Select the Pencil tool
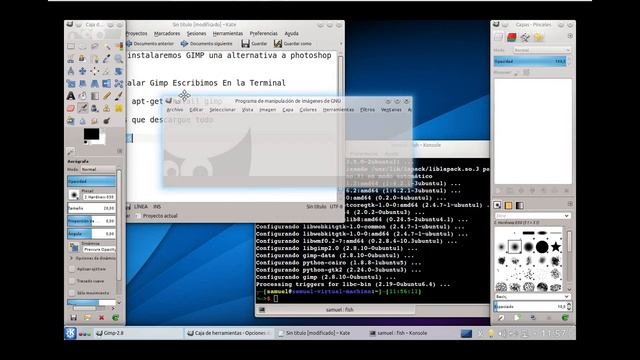This screenshot has width=640, height=360. [107, 96]
